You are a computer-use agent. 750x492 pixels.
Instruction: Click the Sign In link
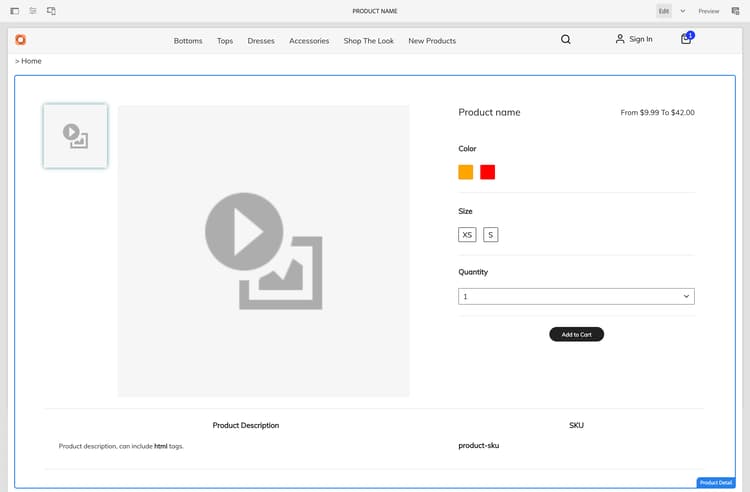tap(634, 39)
